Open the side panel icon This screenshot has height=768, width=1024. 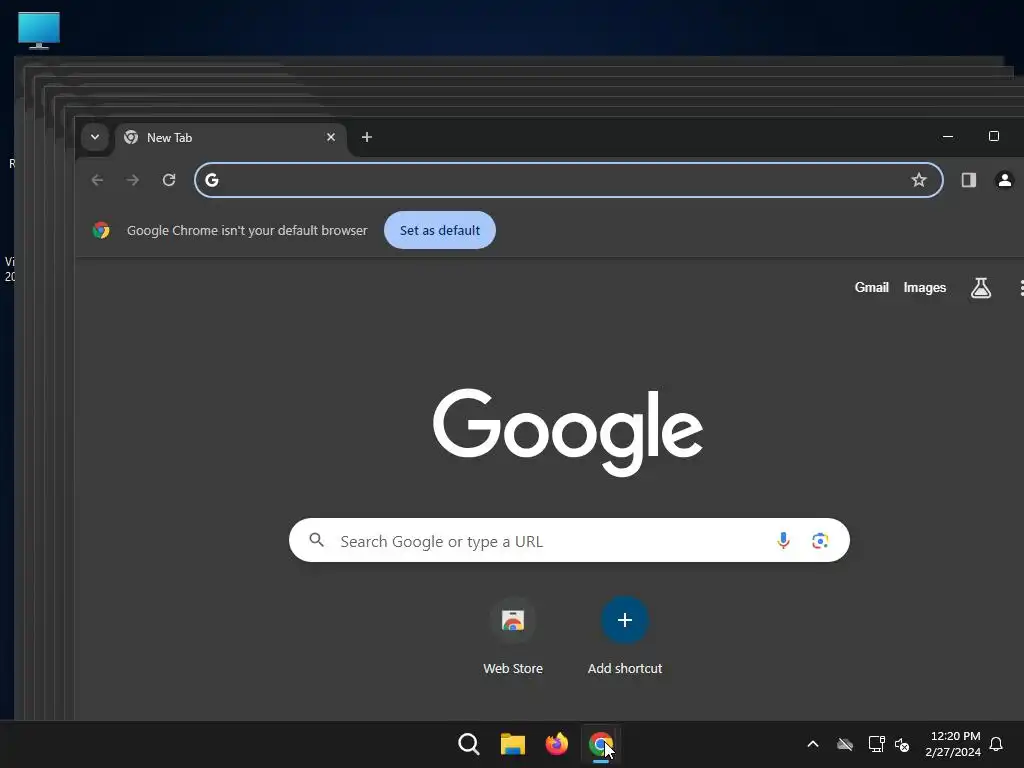[968, 180]
